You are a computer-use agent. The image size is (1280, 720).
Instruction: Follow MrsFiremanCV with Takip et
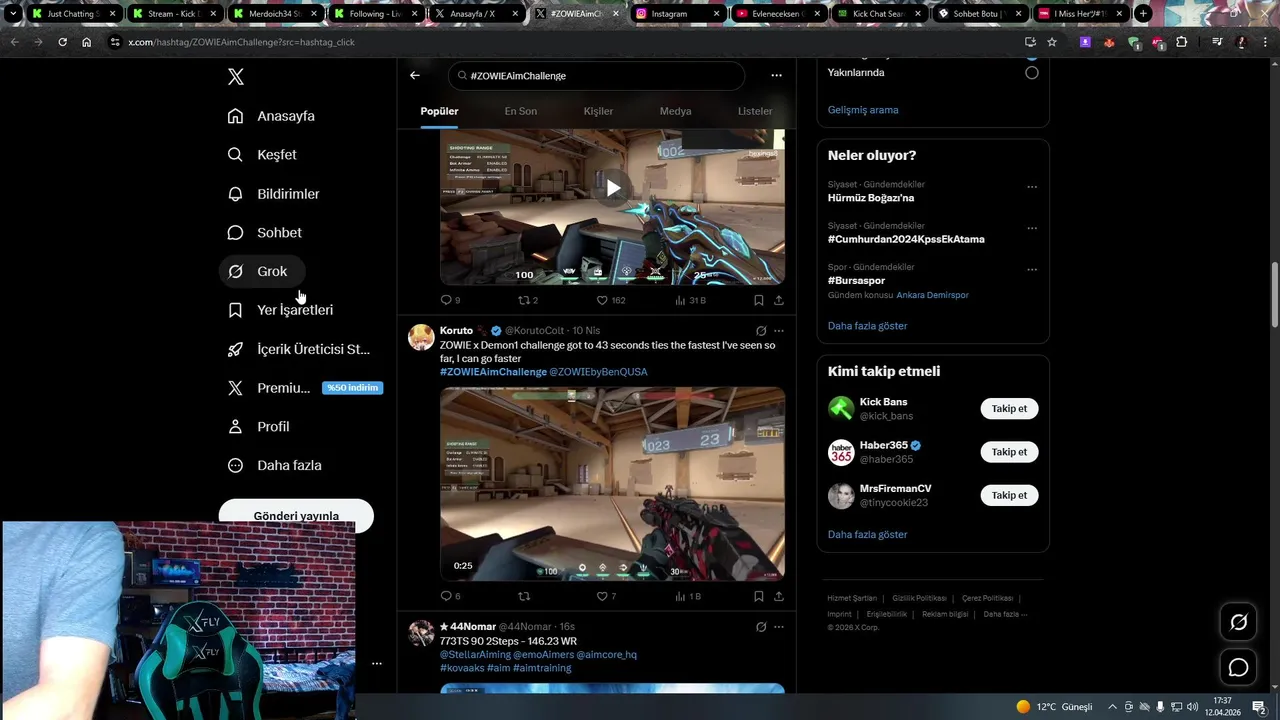point(1009,495)
